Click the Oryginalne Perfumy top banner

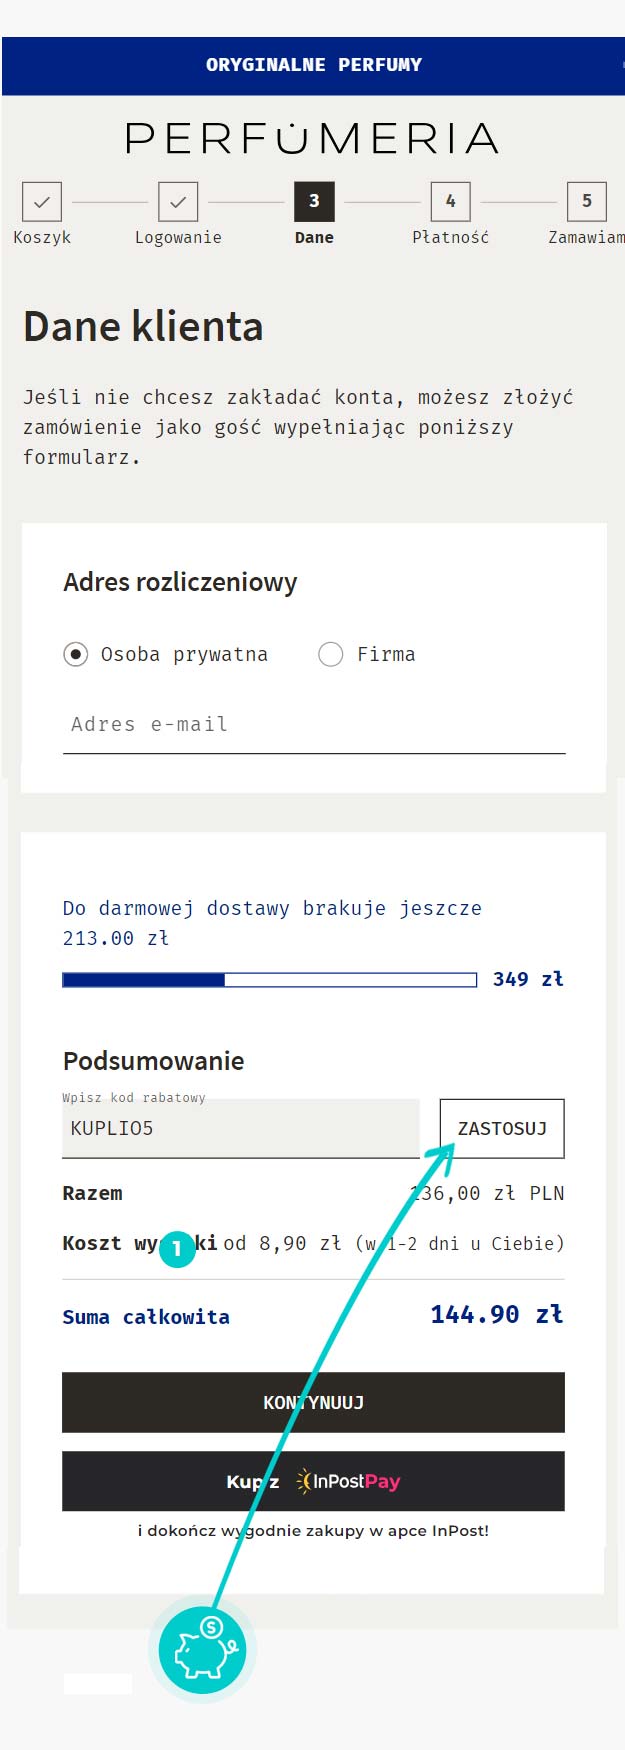pos(313,66)
